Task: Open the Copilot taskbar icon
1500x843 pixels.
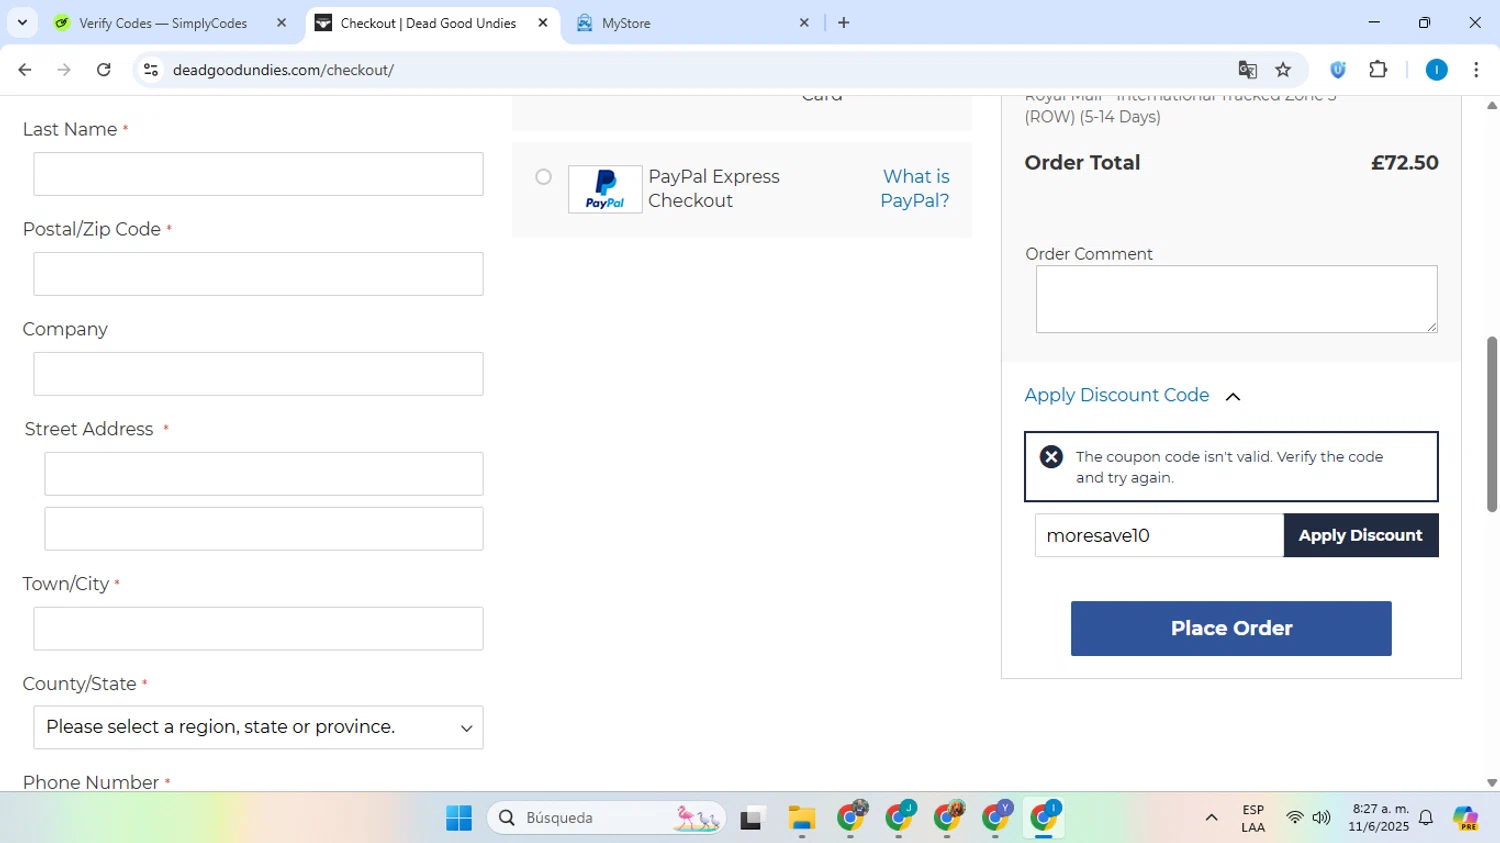Action: tap(1466, 818)
